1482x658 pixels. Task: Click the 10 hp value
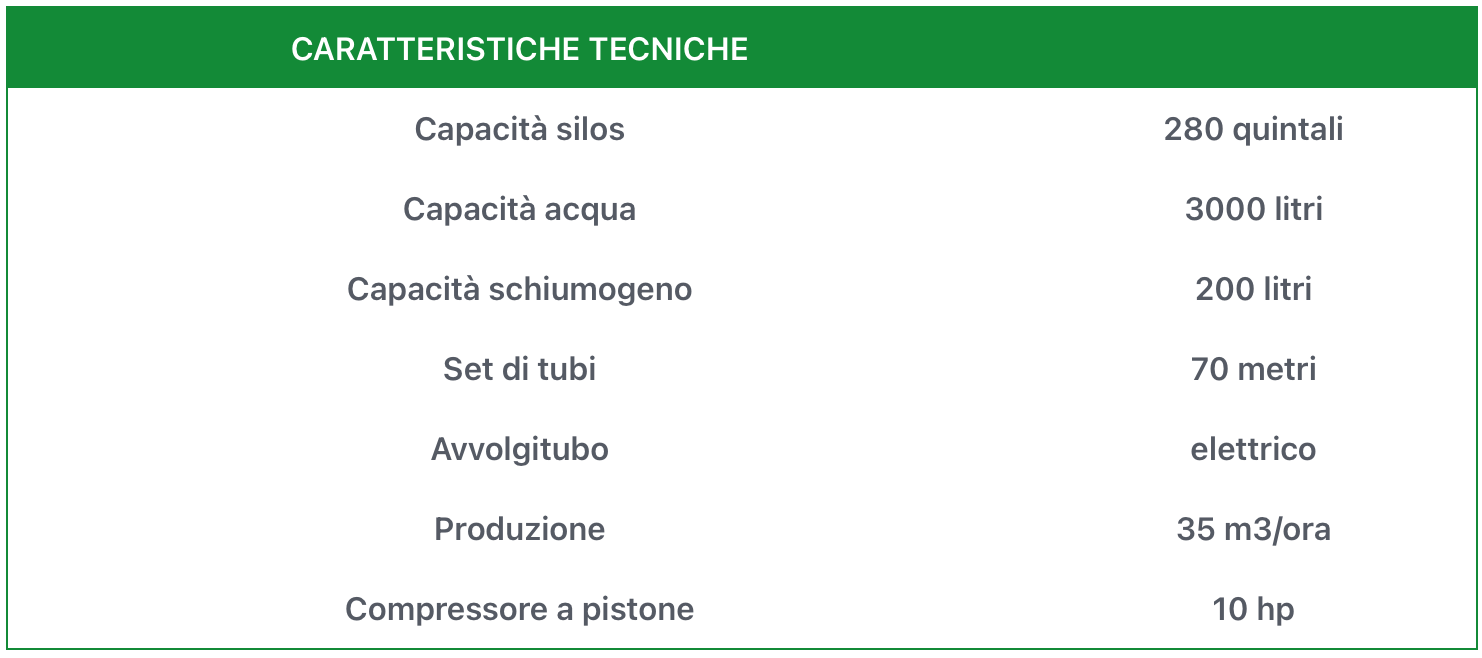pyautogui.click(x=1253, y=609)
